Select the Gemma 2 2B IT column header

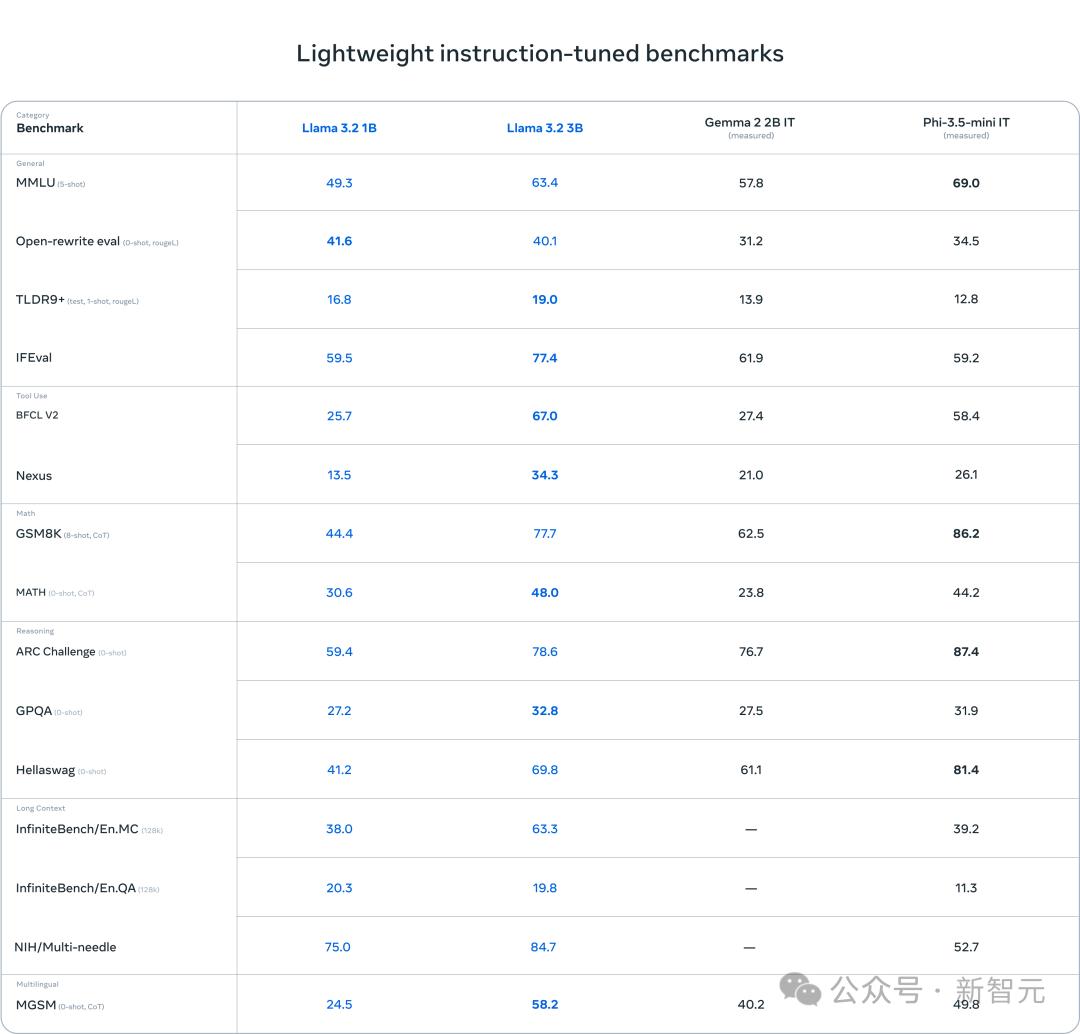pos(750,123)
